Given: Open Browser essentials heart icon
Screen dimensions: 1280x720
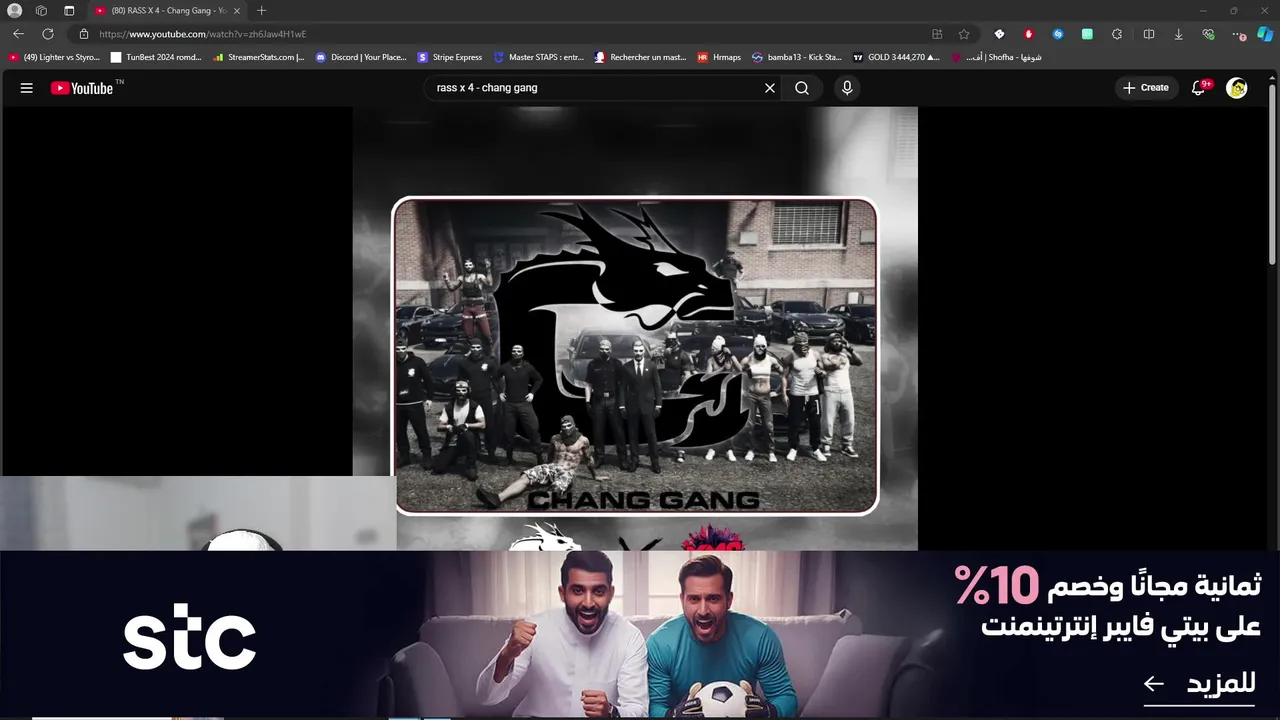Looking at the screenshot, I should tap(1208, 34).
